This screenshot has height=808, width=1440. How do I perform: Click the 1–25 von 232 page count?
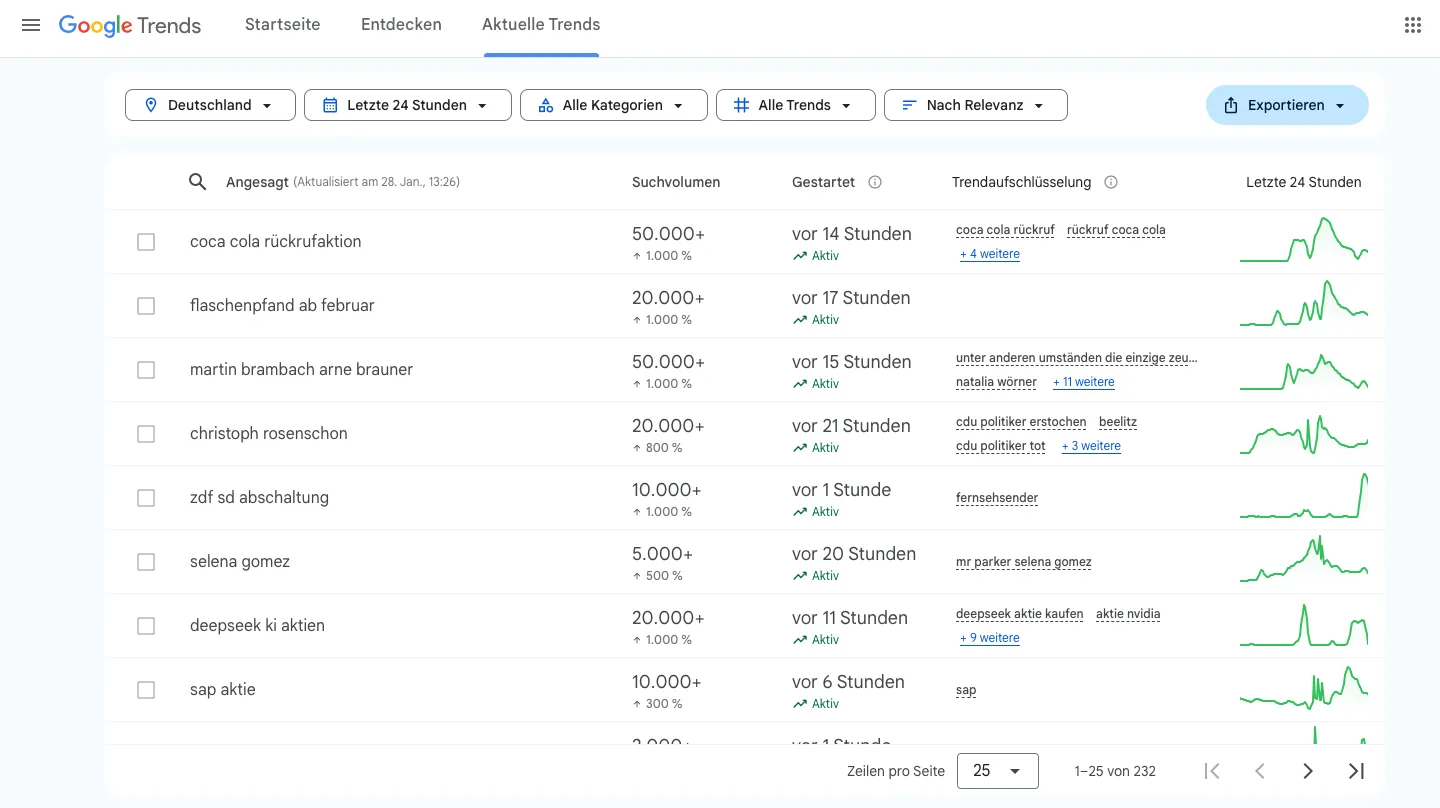(1115, 771)
